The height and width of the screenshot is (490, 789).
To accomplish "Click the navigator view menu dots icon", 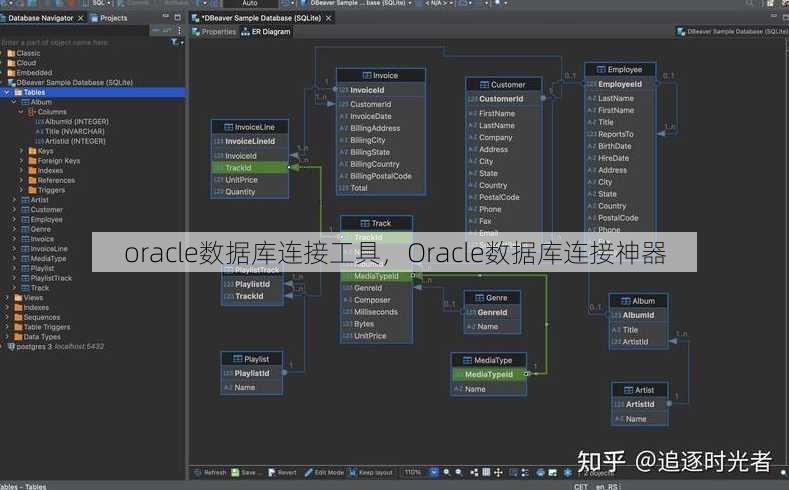I will [x=179, y=30].
